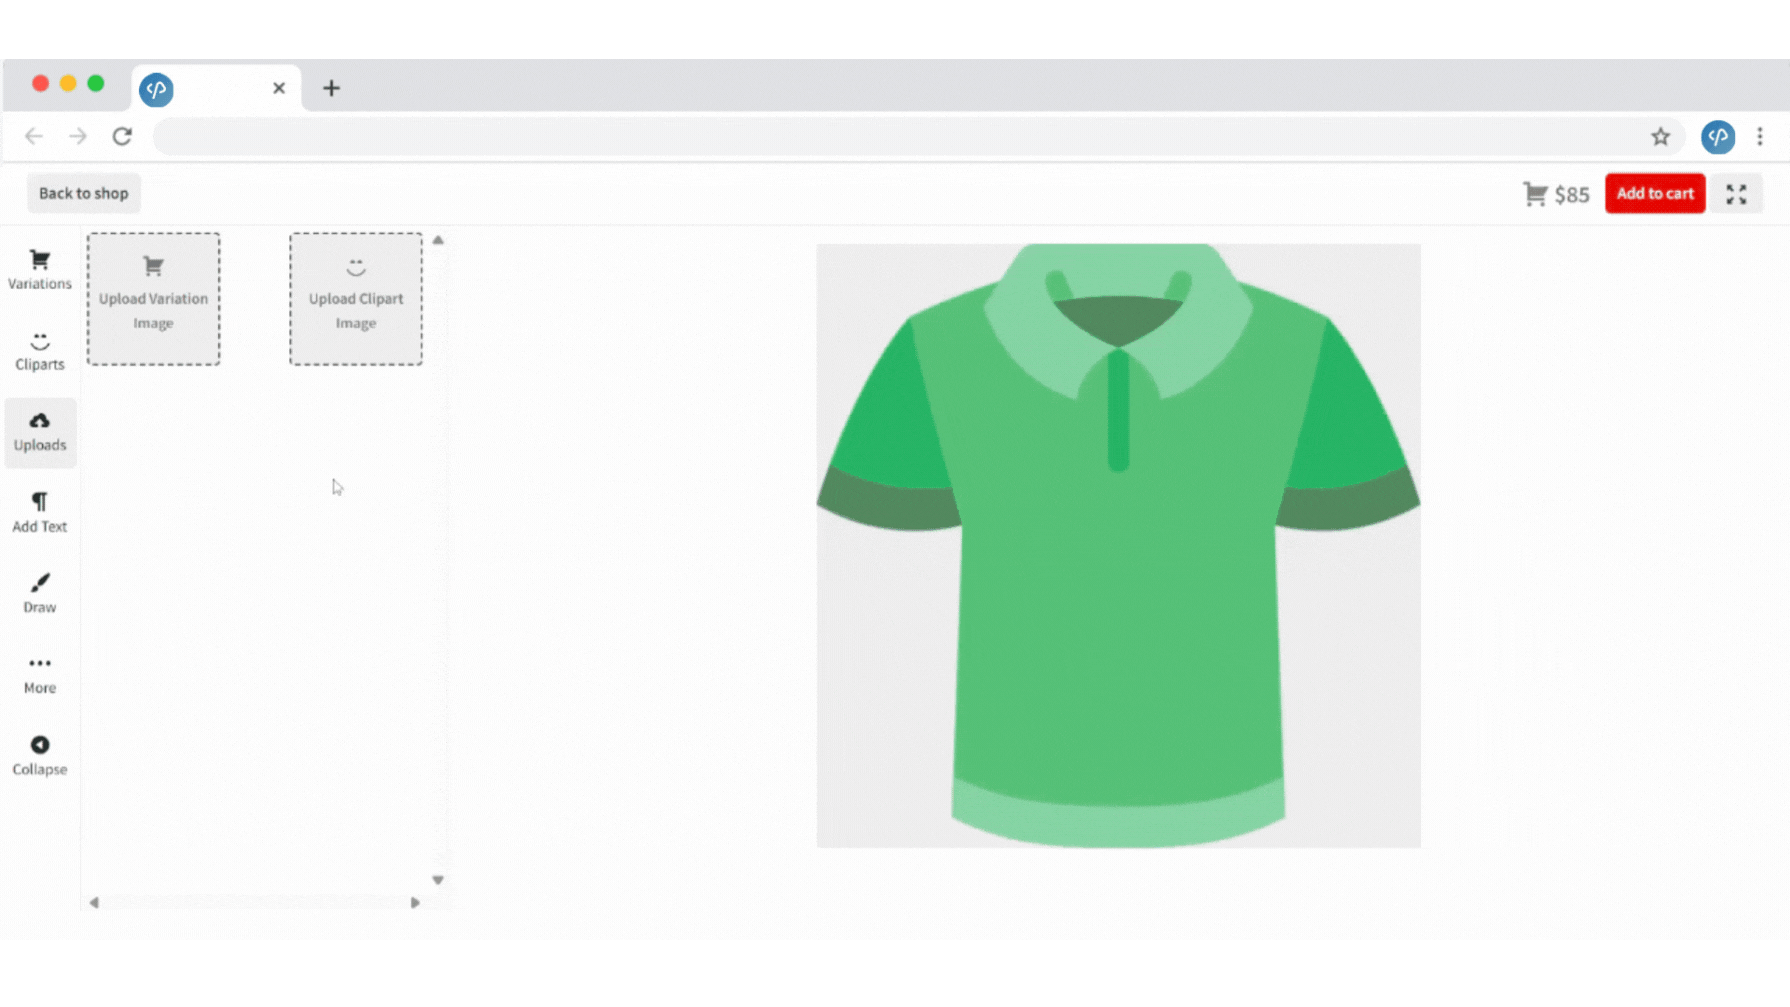
Task: Upload a clipart image
Action: [x=356, y=299]
